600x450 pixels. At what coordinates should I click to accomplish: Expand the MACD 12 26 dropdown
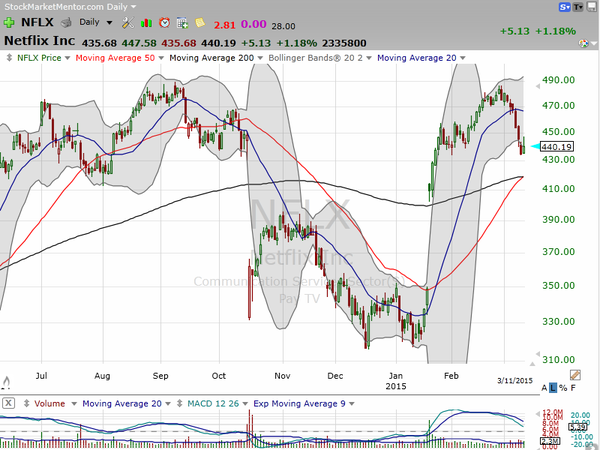245,404
